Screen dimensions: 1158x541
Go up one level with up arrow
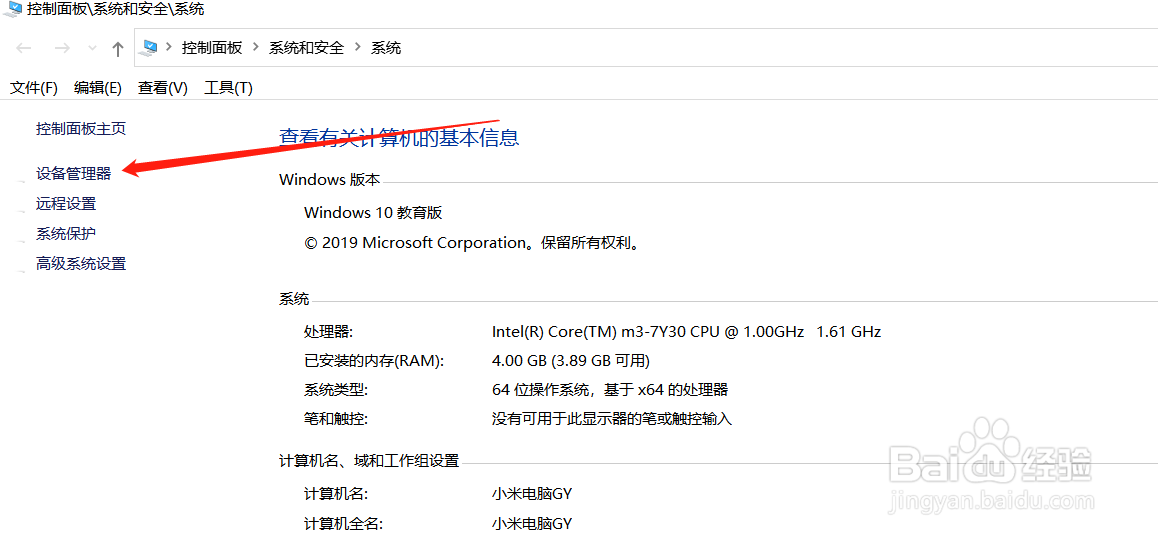click(x=117, y=49)
